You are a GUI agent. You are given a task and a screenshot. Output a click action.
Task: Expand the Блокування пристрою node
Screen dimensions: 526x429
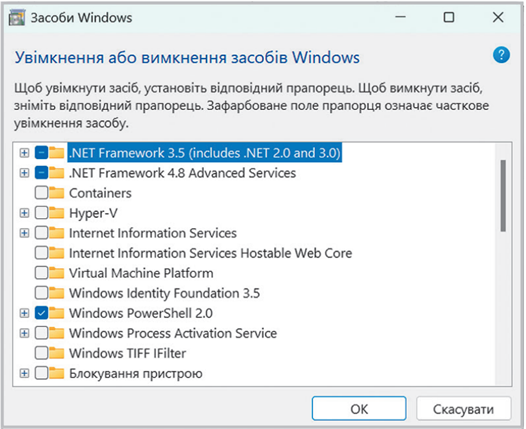24,373
